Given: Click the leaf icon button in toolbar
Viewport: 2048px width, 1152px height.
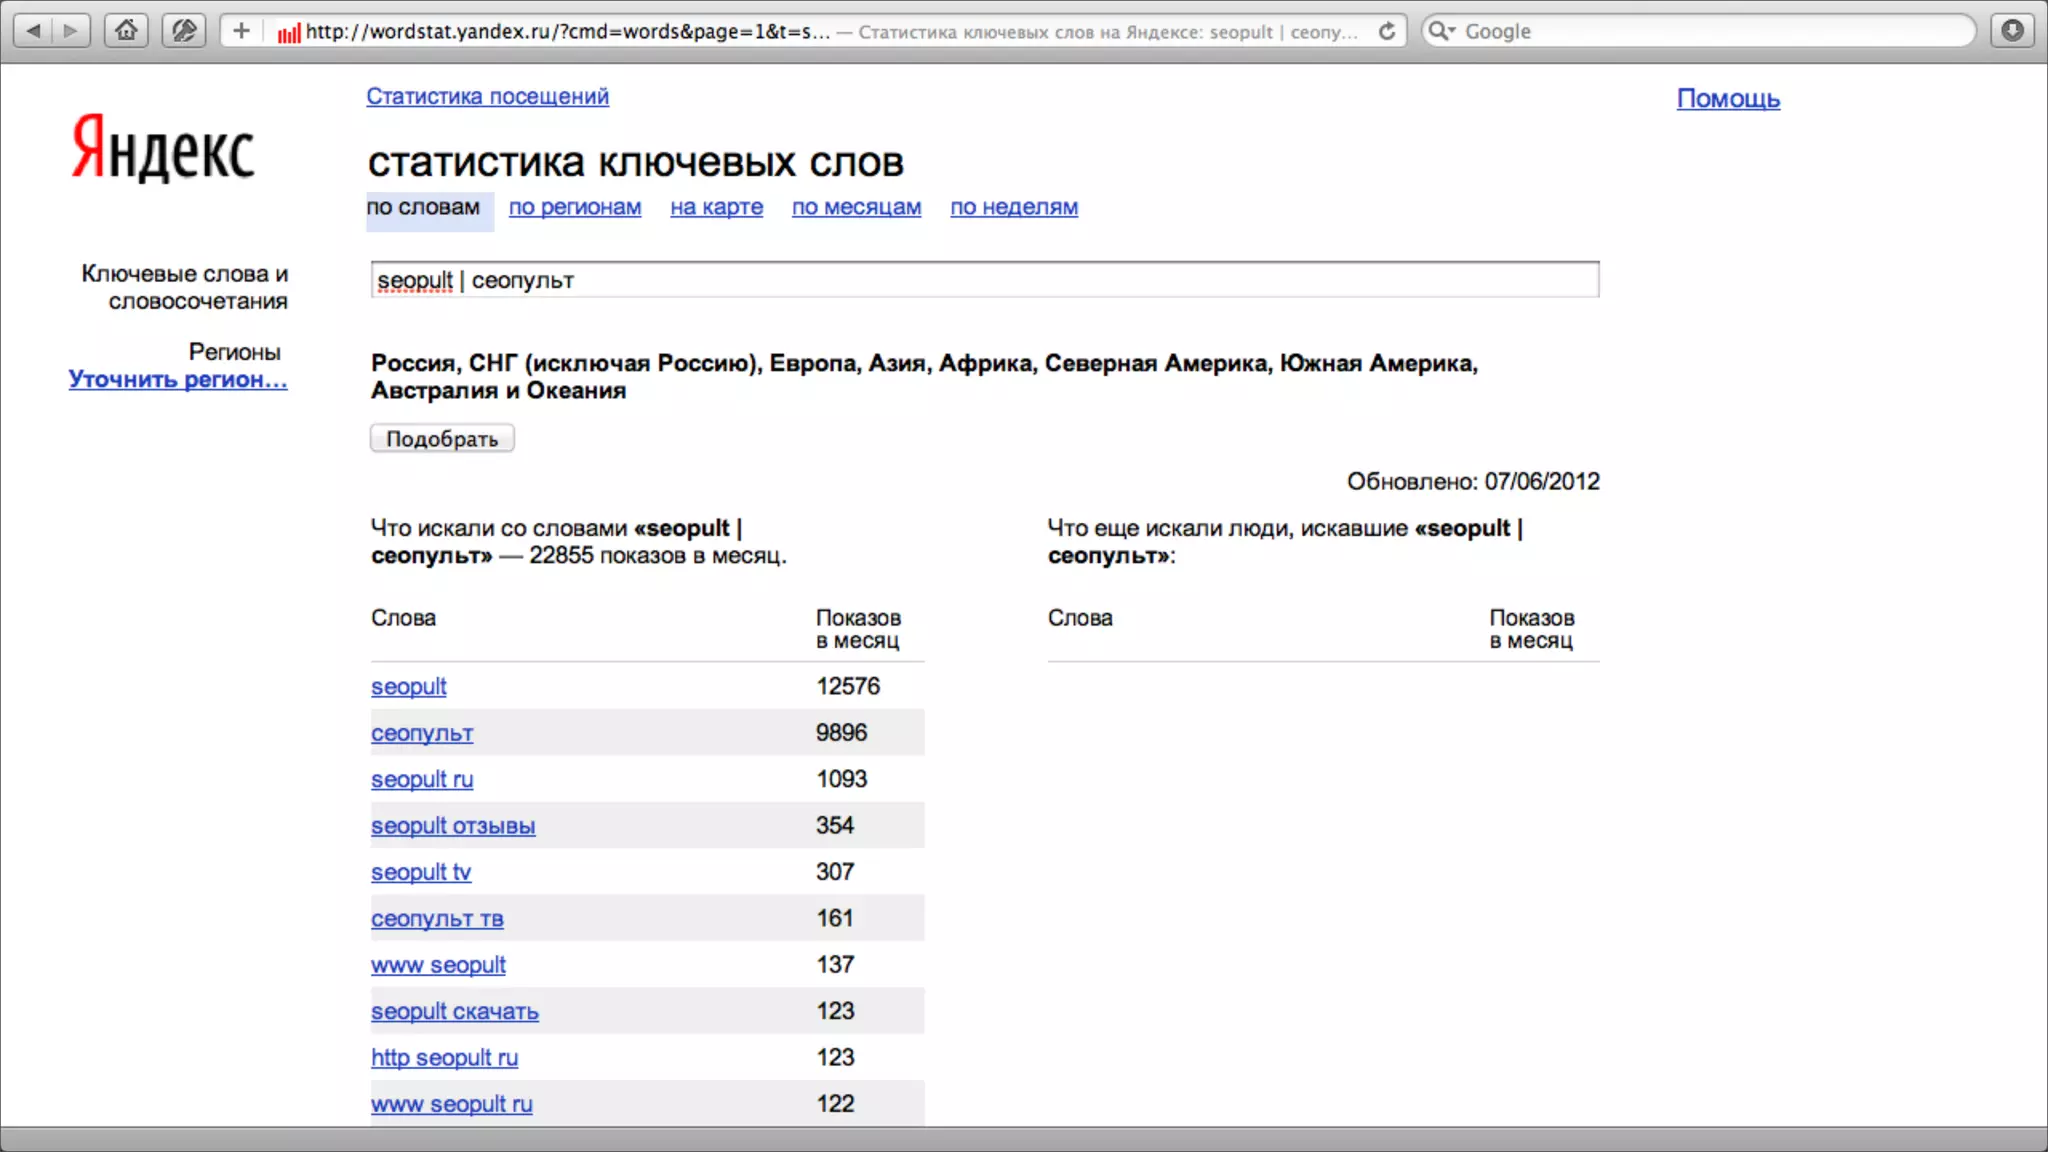Looking at the screenshot, I should 184,31.
